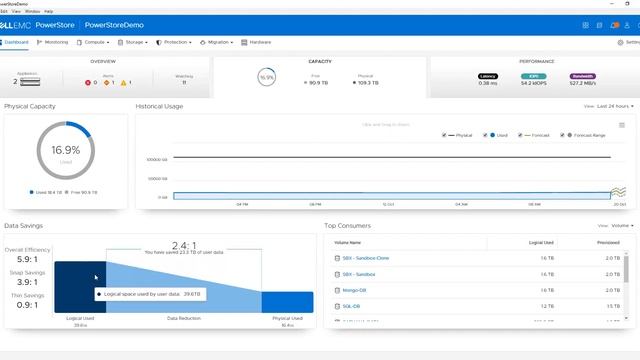Screen dimensions: 640x360
Task: Open the SBX - Sandbox Clone volume link
Action: pos(366,258)
